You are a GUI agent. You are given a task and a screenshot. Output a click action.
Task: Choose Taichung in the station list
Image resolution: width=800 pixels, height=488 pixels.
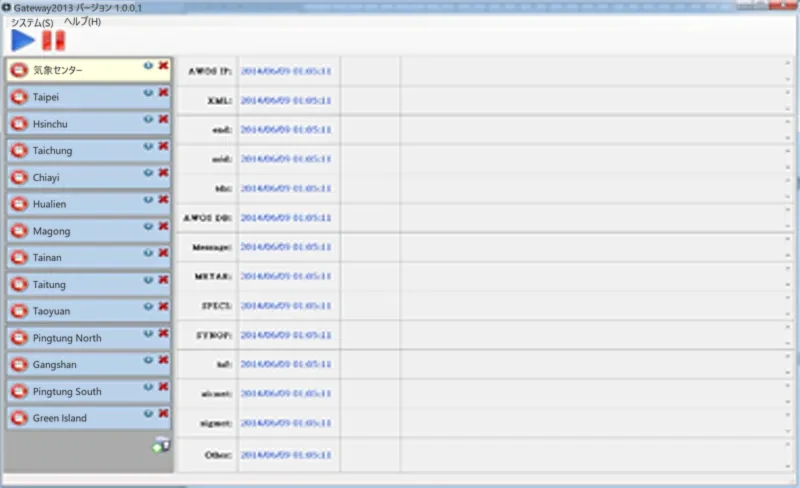coord(89,151)
